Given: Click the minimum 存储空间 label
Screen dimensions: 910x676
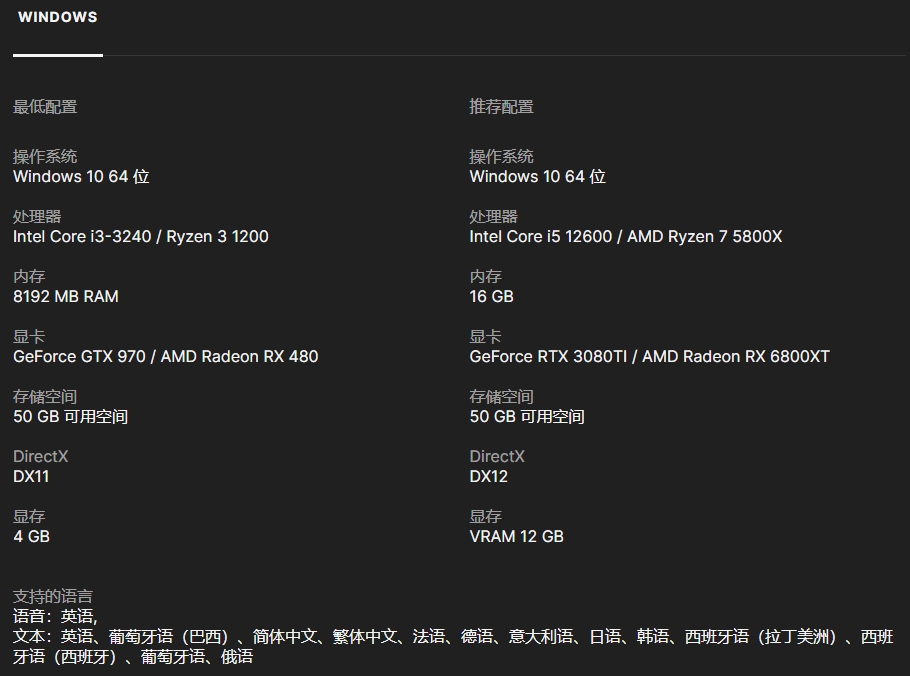Looking at the screenshot, I should coord(45,396).
